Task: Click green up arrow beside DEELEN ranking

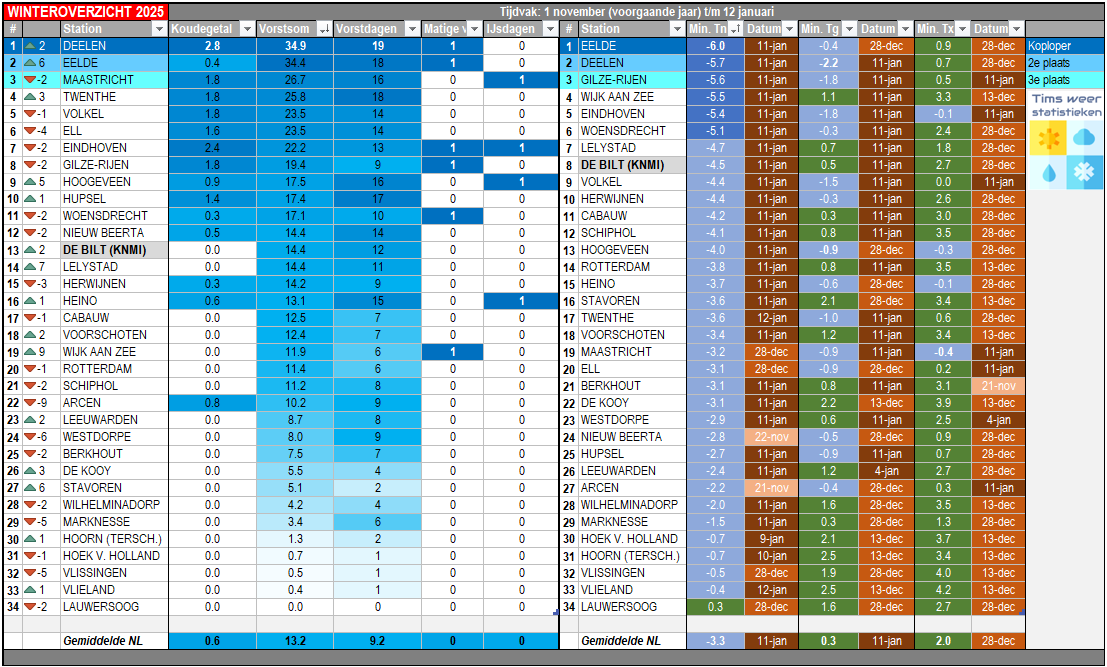Action: [x=30, y=46]
